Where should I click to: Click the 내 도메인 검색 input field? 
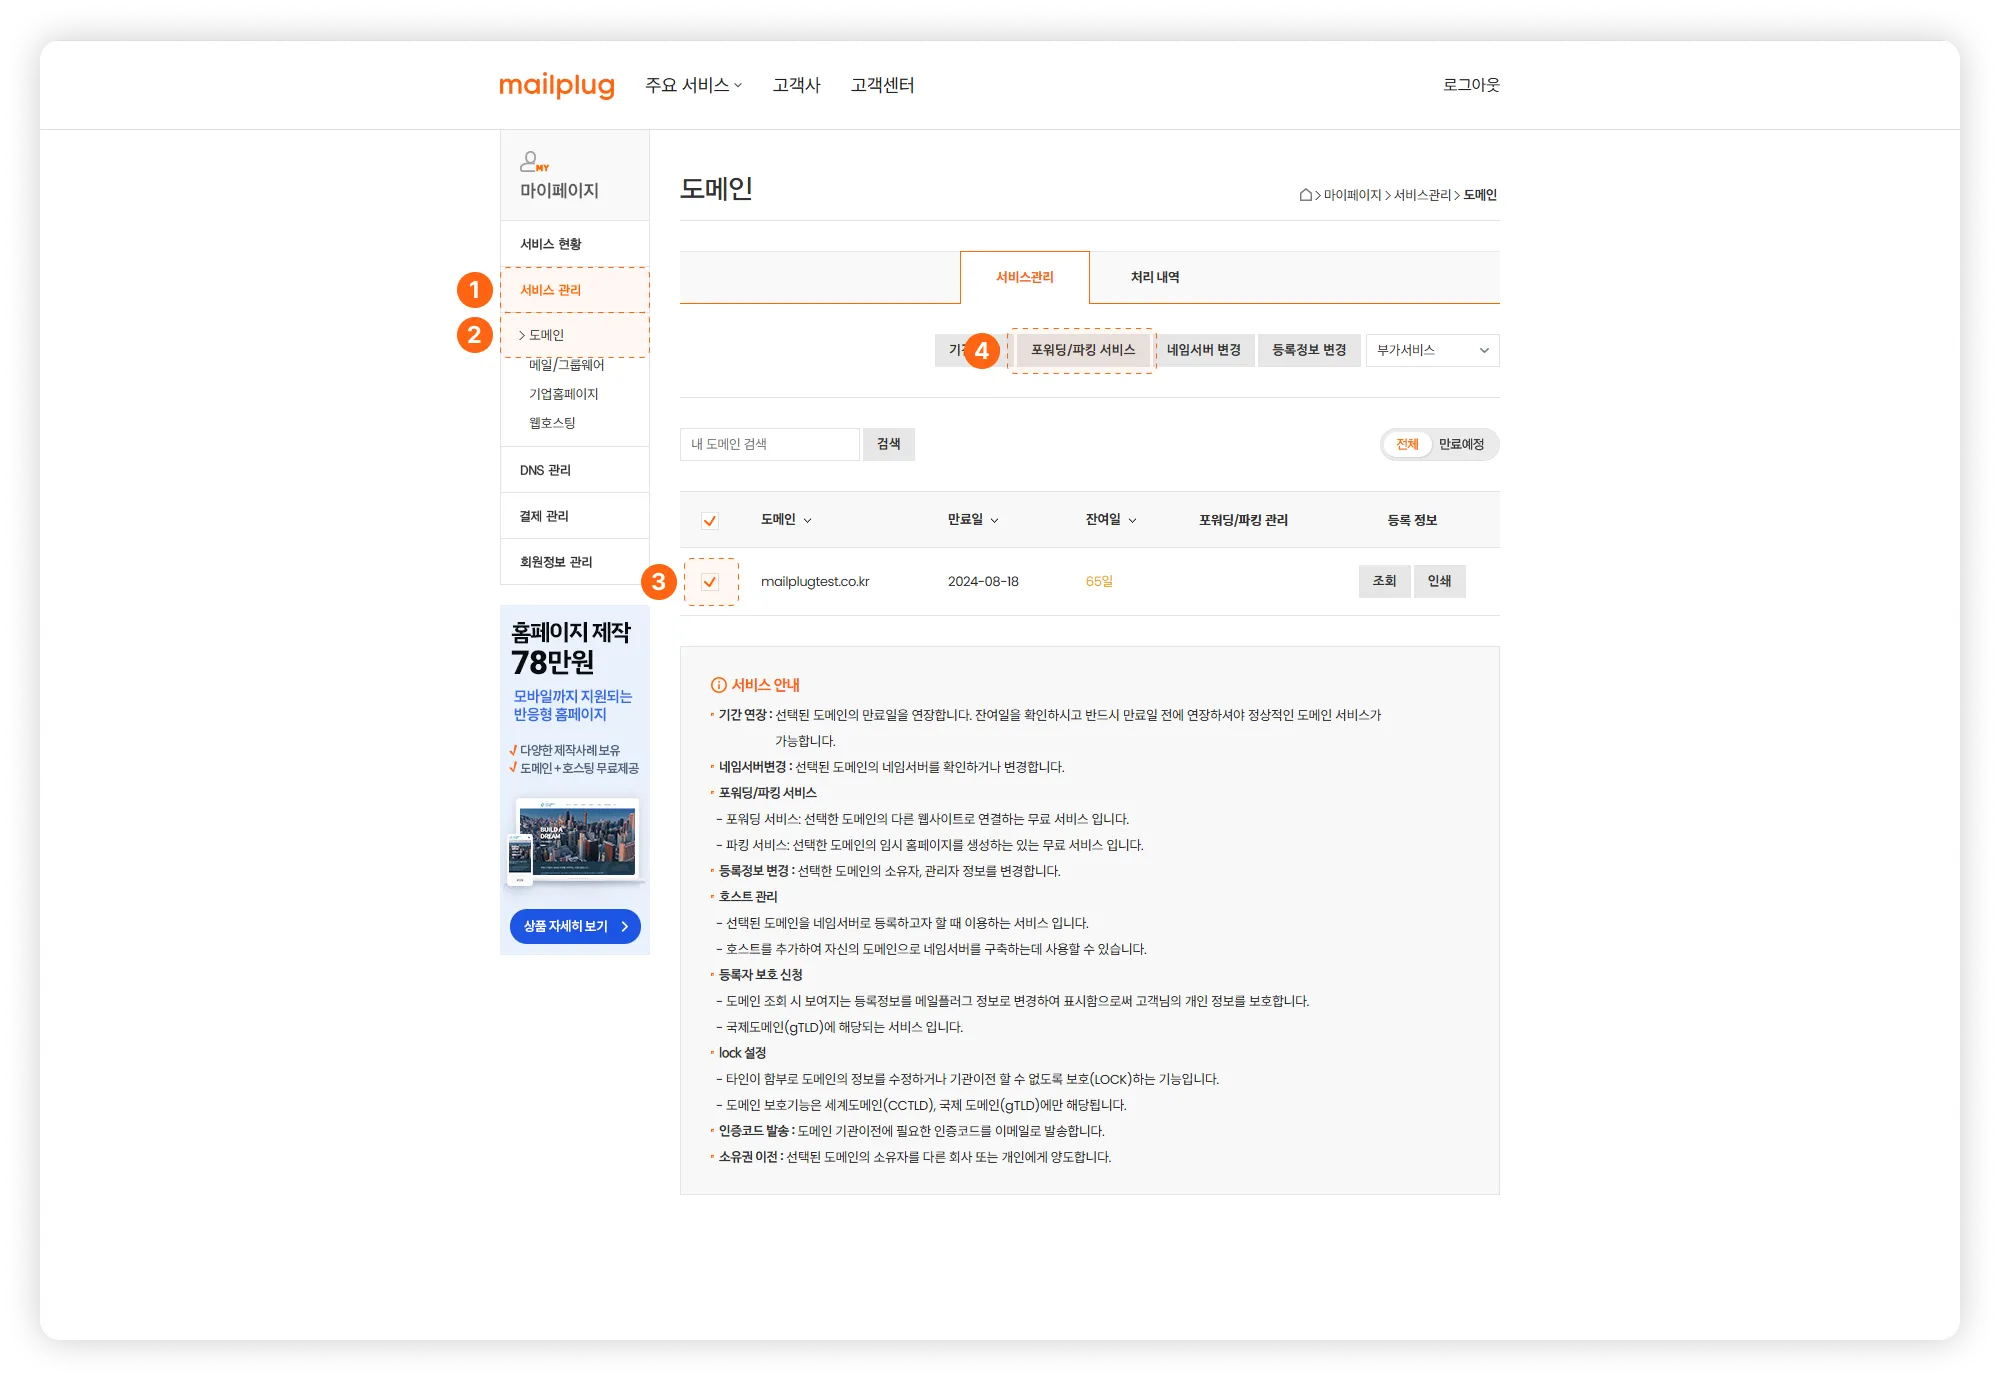769,444
